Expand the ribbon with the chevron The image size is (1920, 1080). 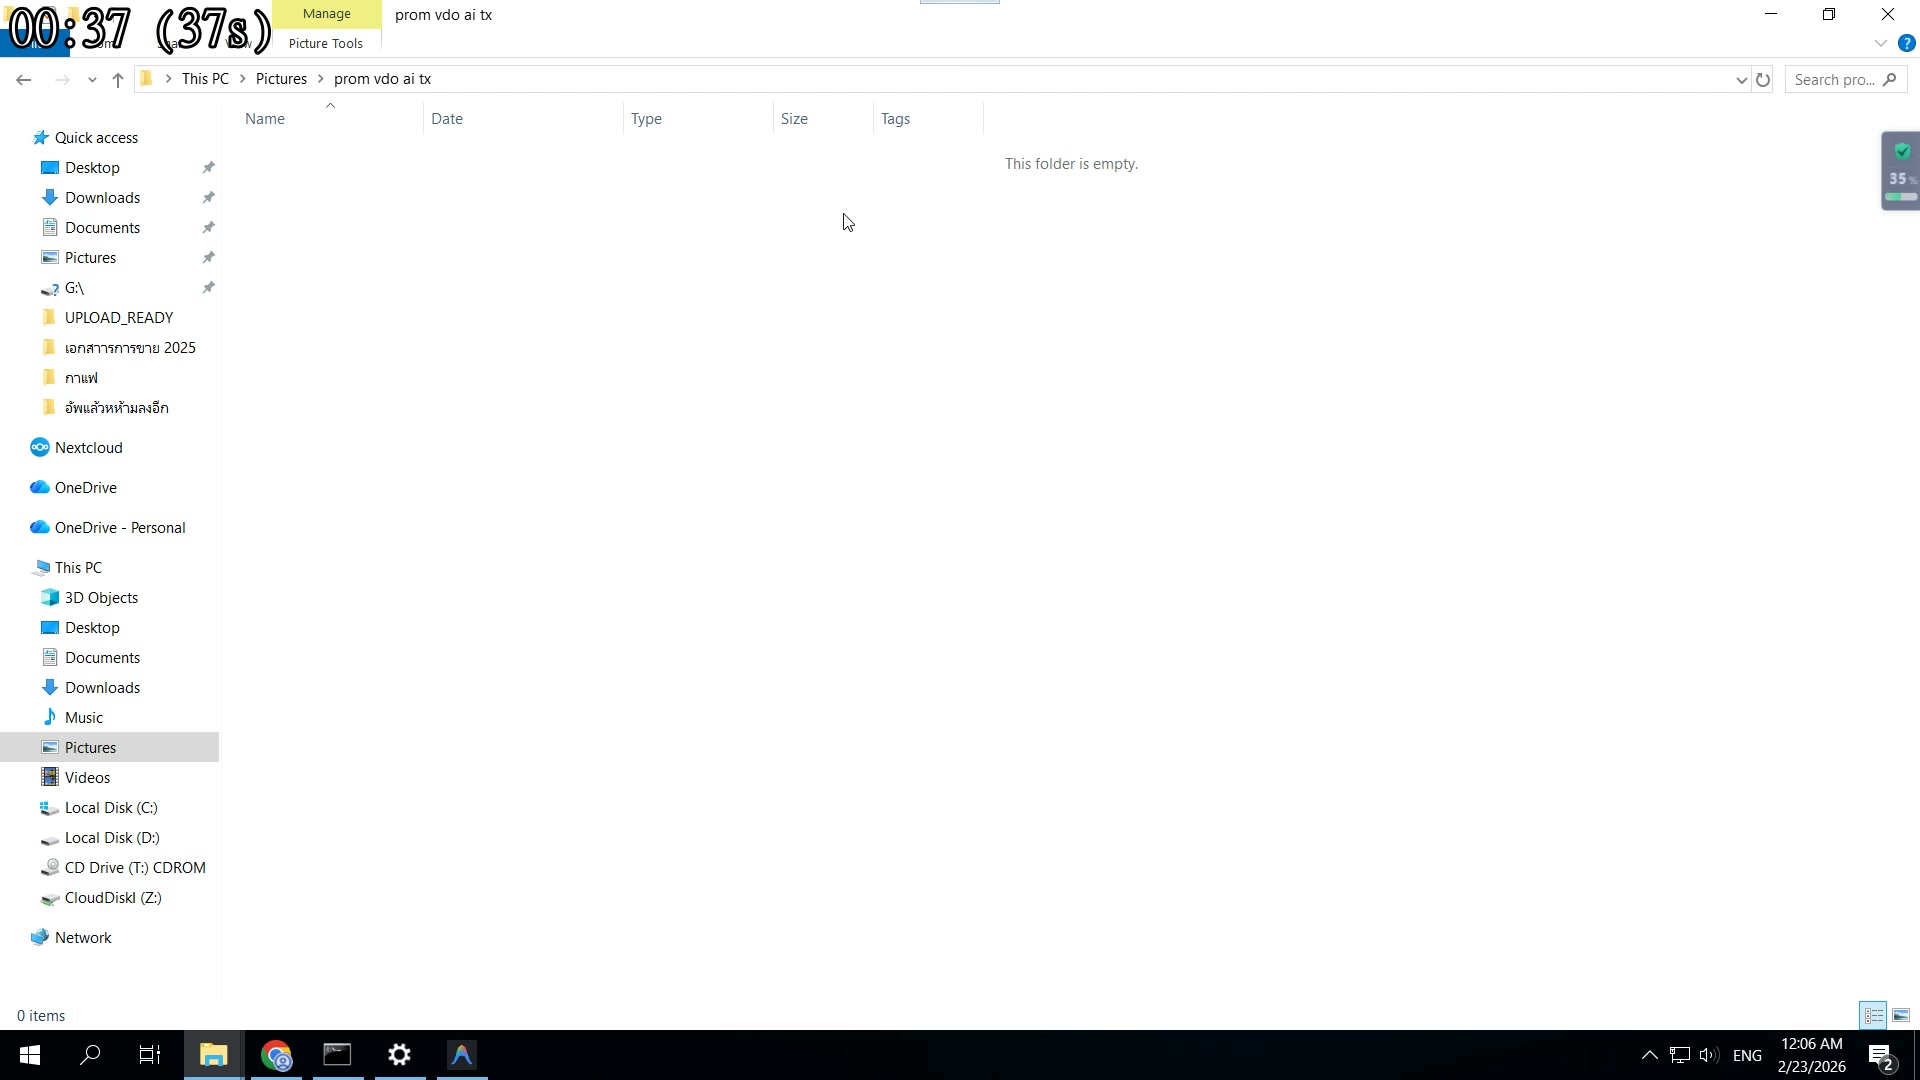point(1880,43)
